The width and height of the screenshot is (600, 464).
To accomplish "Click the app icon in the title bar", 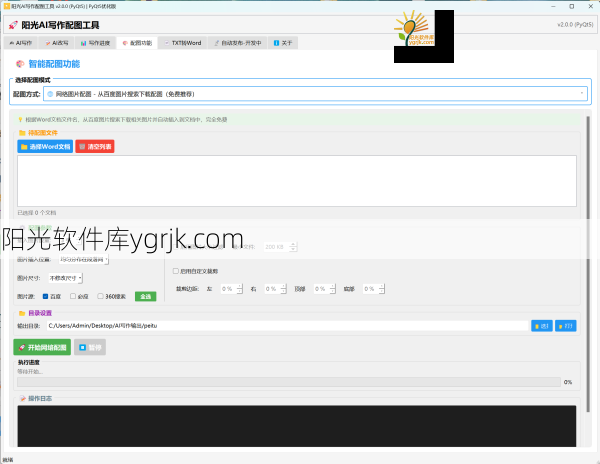I will [7, 6].
